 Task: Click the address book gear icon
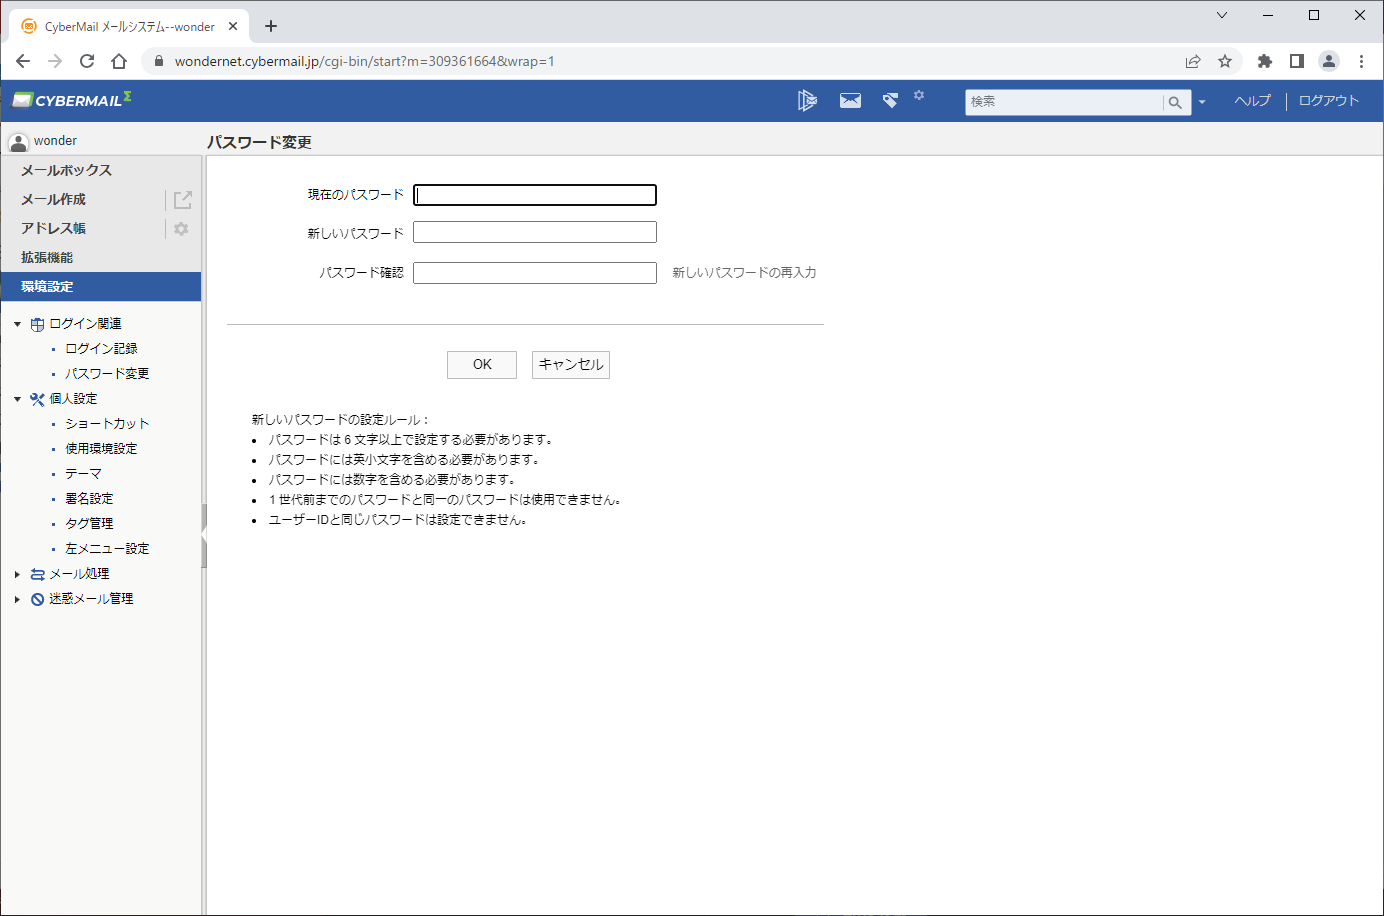(181, 229)
